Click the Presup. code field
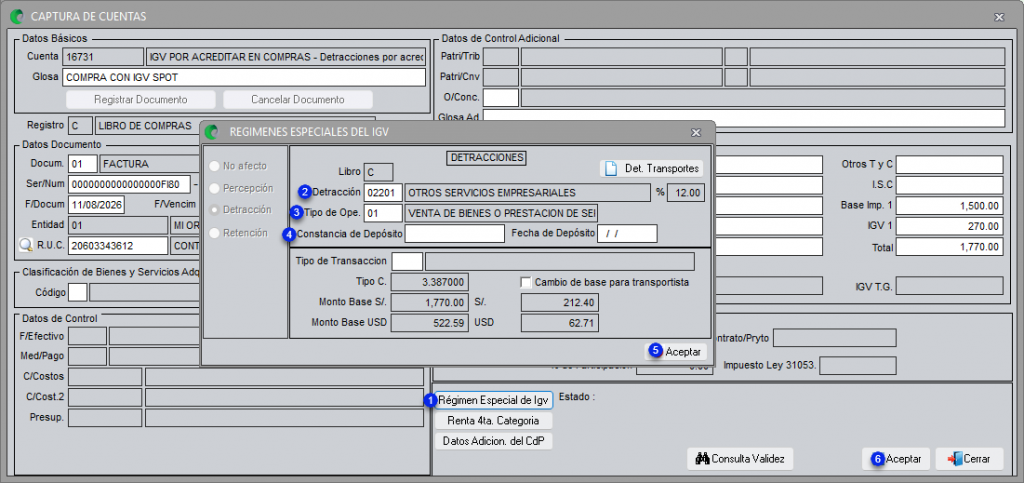 pos(104,418)
